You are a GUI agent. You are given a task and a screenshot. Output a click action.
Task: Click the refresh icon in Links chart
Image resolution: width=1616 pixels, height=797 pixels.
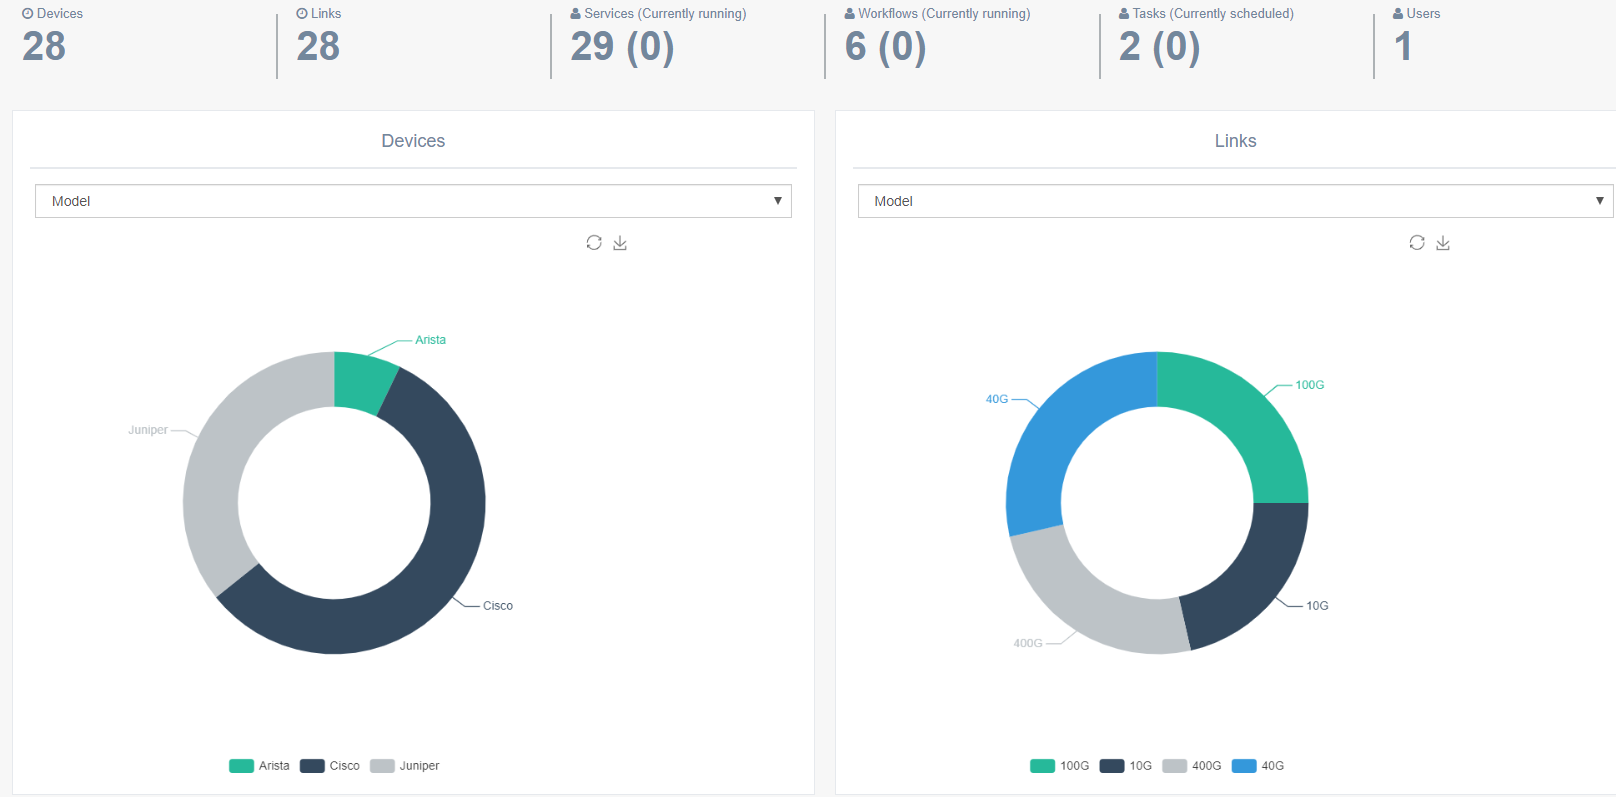(x=1417, y=243)
